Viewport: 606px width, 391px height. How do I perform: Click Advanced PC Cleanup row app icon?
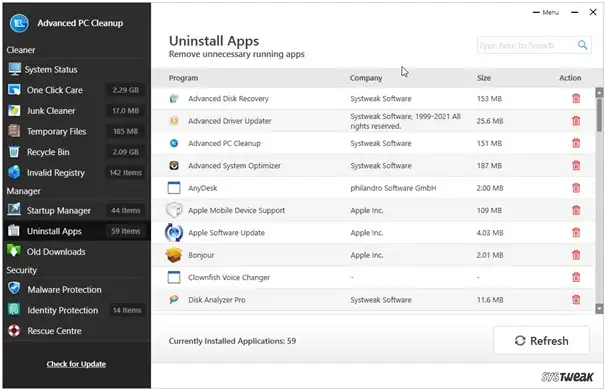174,143
